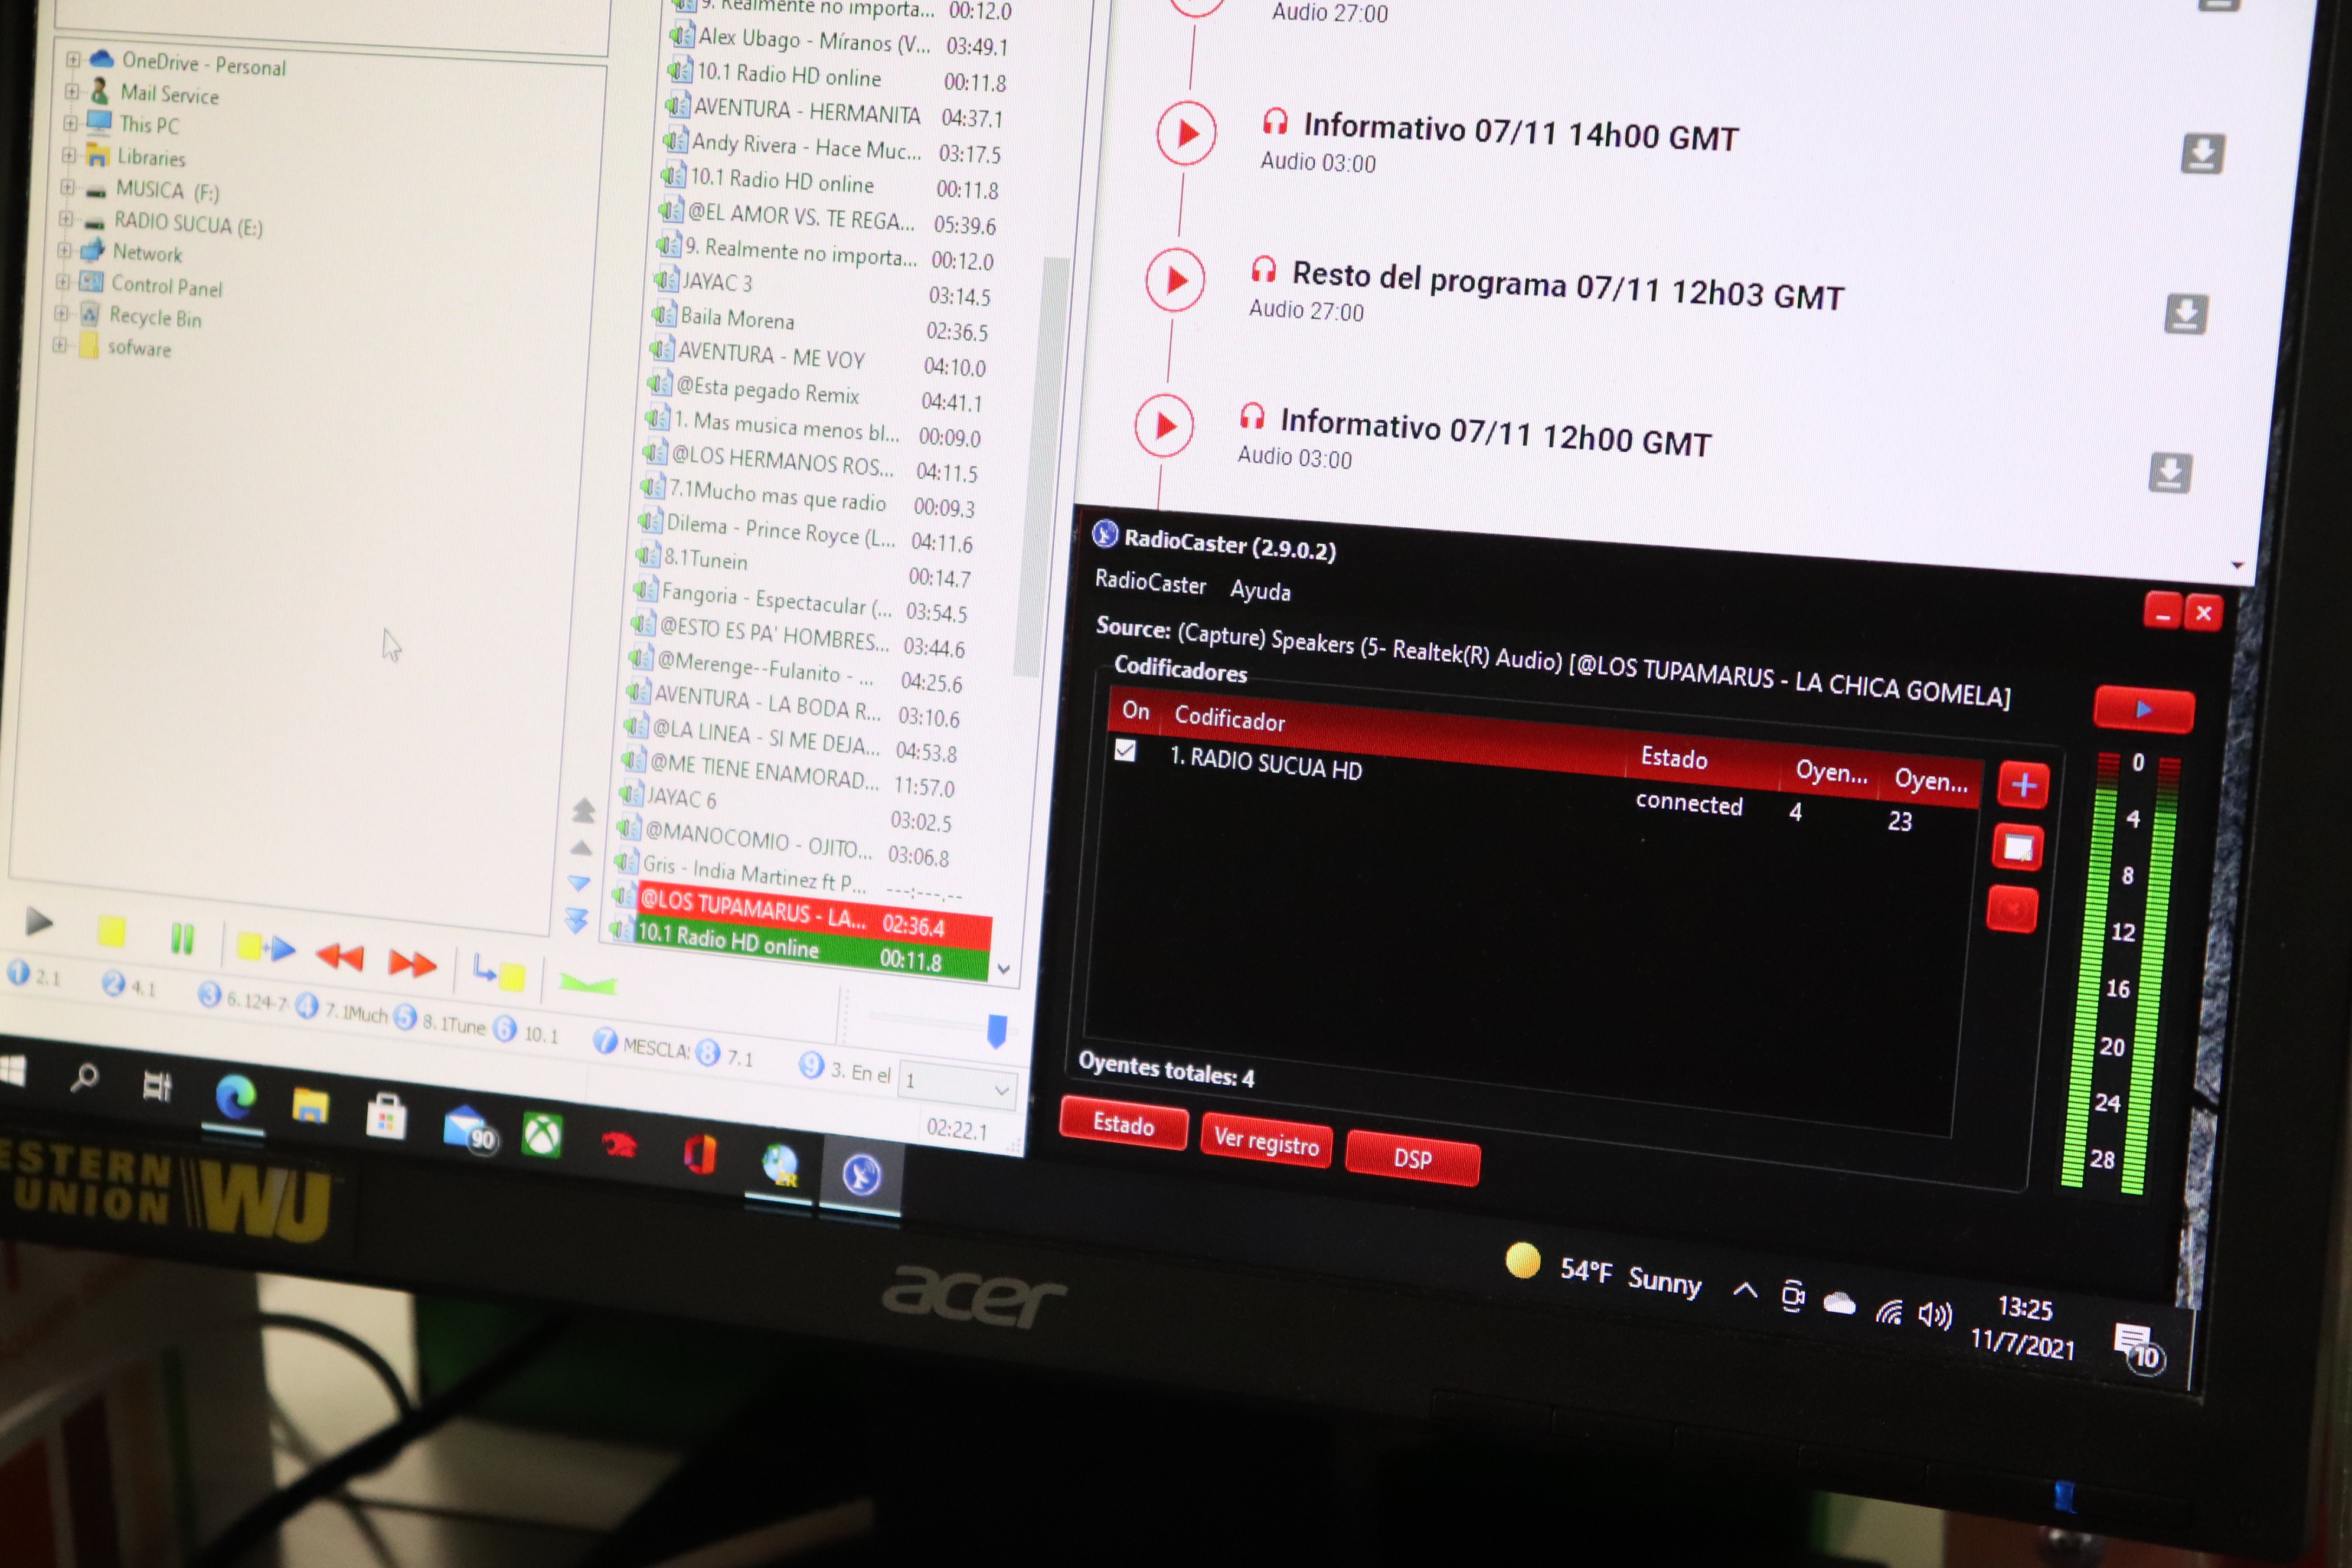Play Resto del programa 07/11 12h03

1175,281
